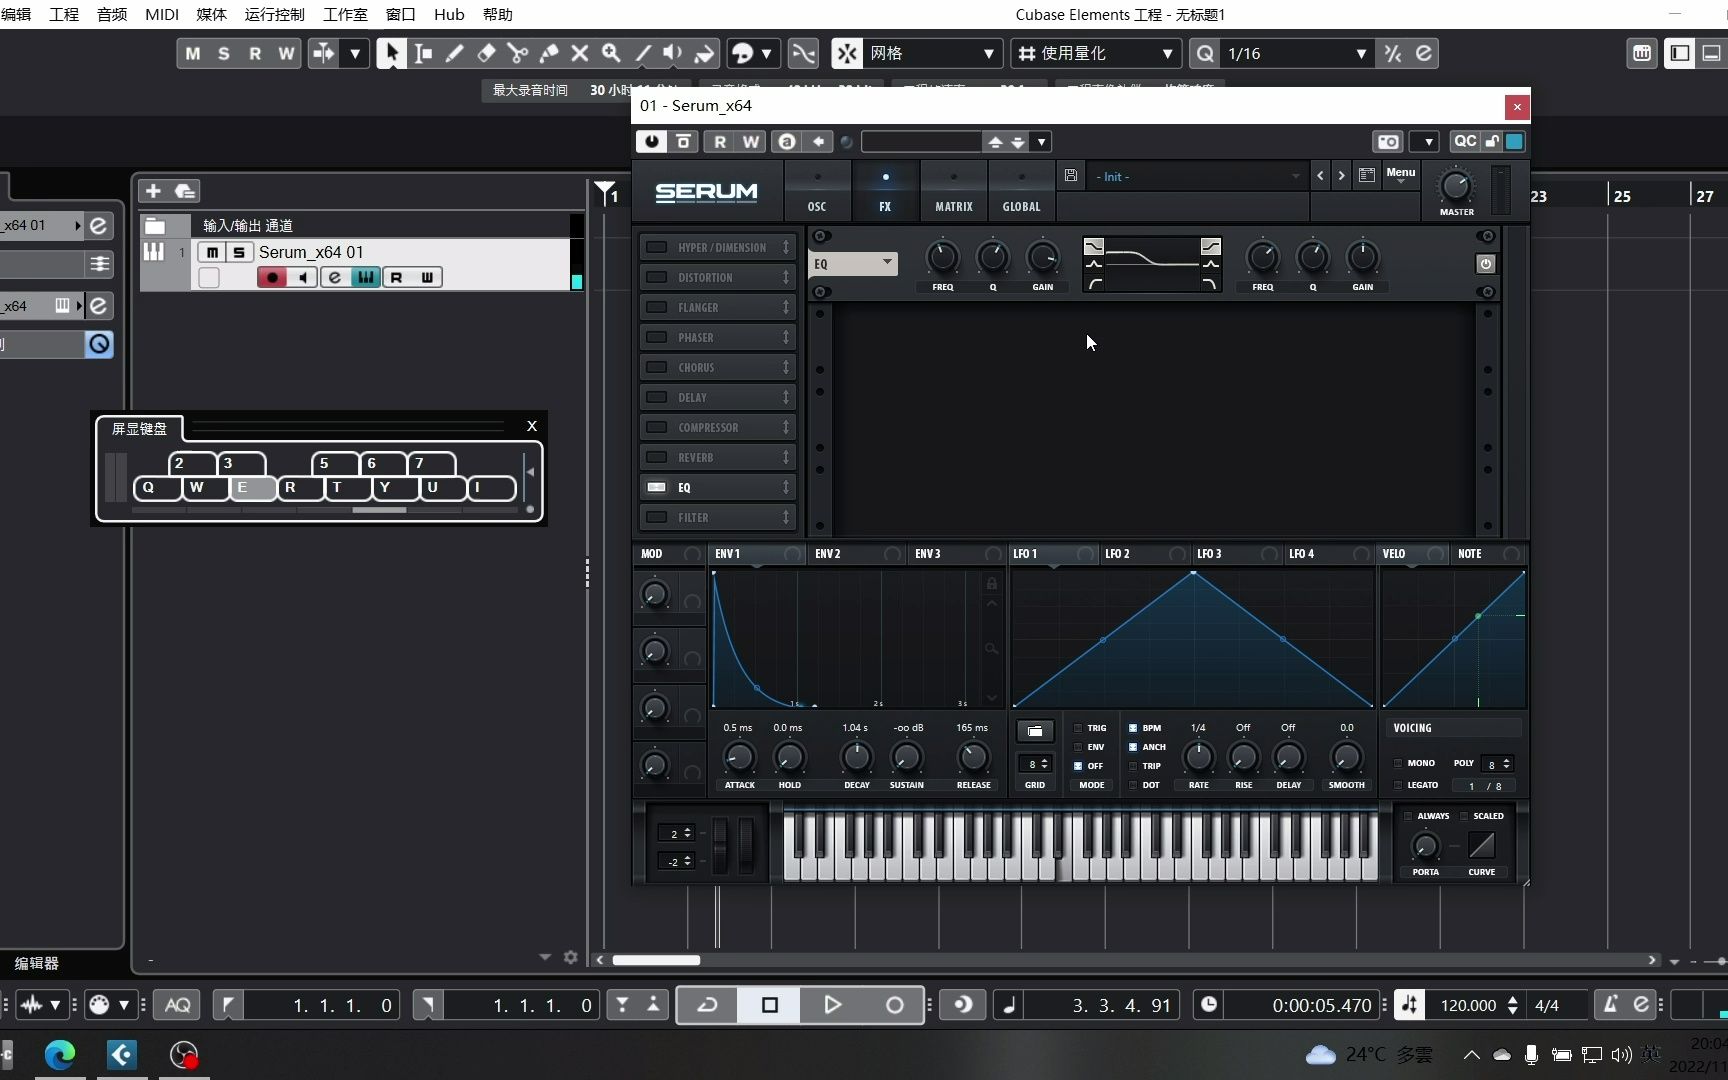Image resolution: width=1728 pixels, height=1080 pixels.
Task: Start recording with transport Record button
Action: click(894, 1005)
